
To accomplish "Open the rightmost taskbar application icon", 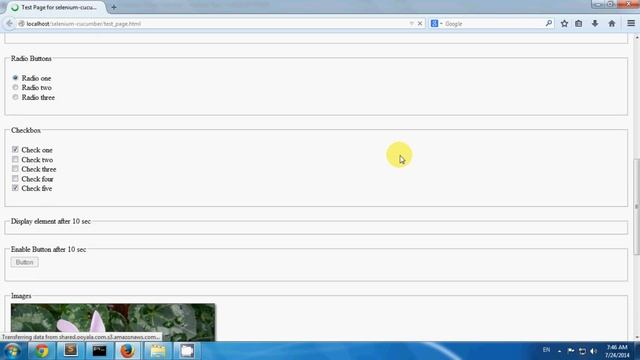I will point(187,351).
